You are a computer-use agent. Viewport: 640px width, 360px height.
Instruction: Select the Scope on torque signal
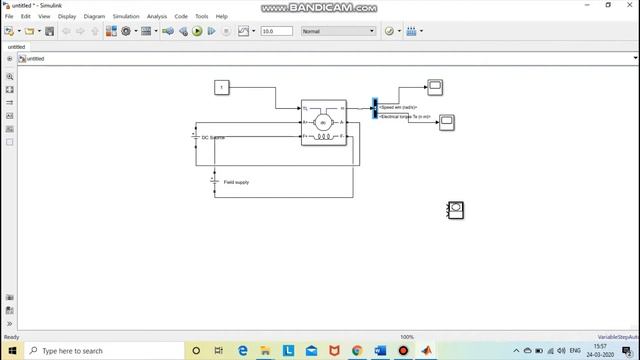447,122
